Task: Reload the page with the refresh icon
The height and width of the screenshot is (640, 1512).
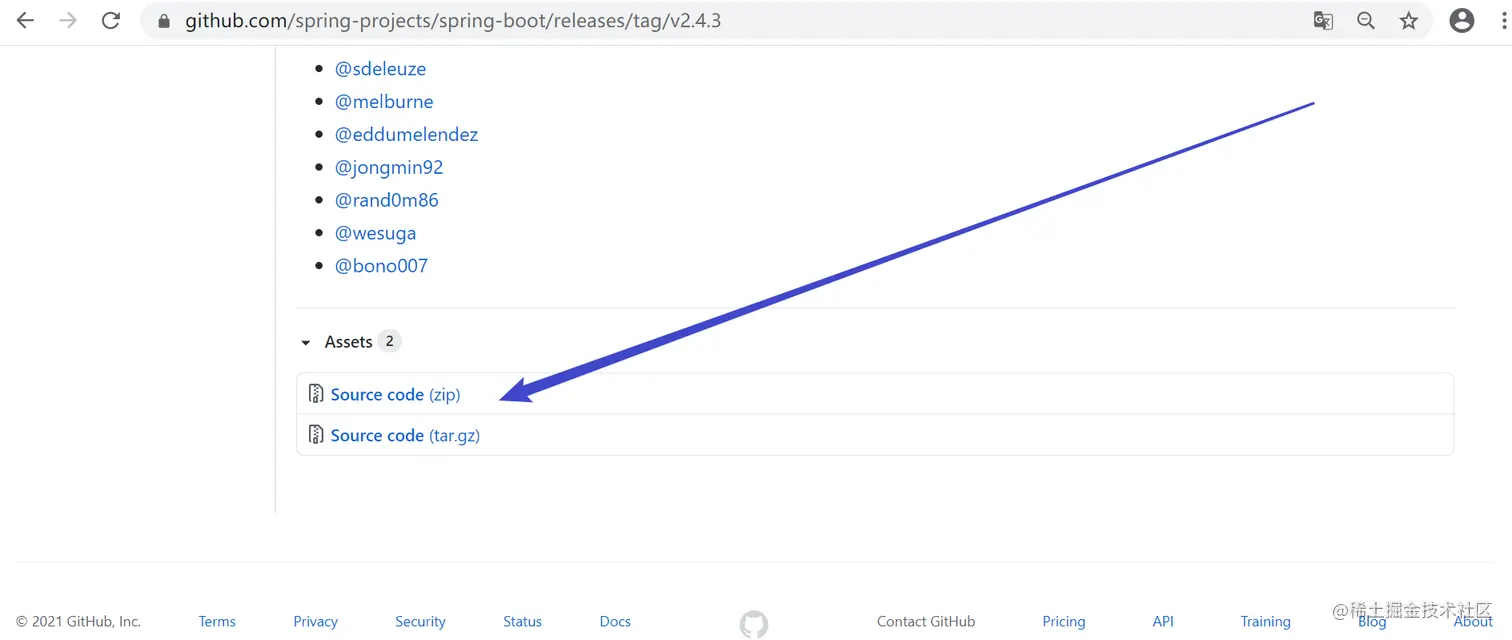Action: [111, 21]
